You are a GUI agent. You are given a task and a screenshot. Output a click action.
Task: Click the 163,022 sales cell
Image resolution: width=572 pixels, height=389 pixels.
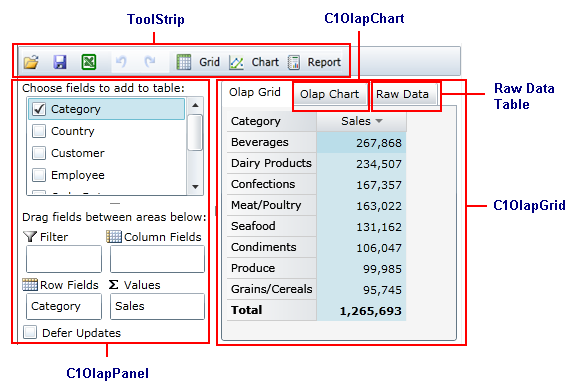tap(361, 205)
